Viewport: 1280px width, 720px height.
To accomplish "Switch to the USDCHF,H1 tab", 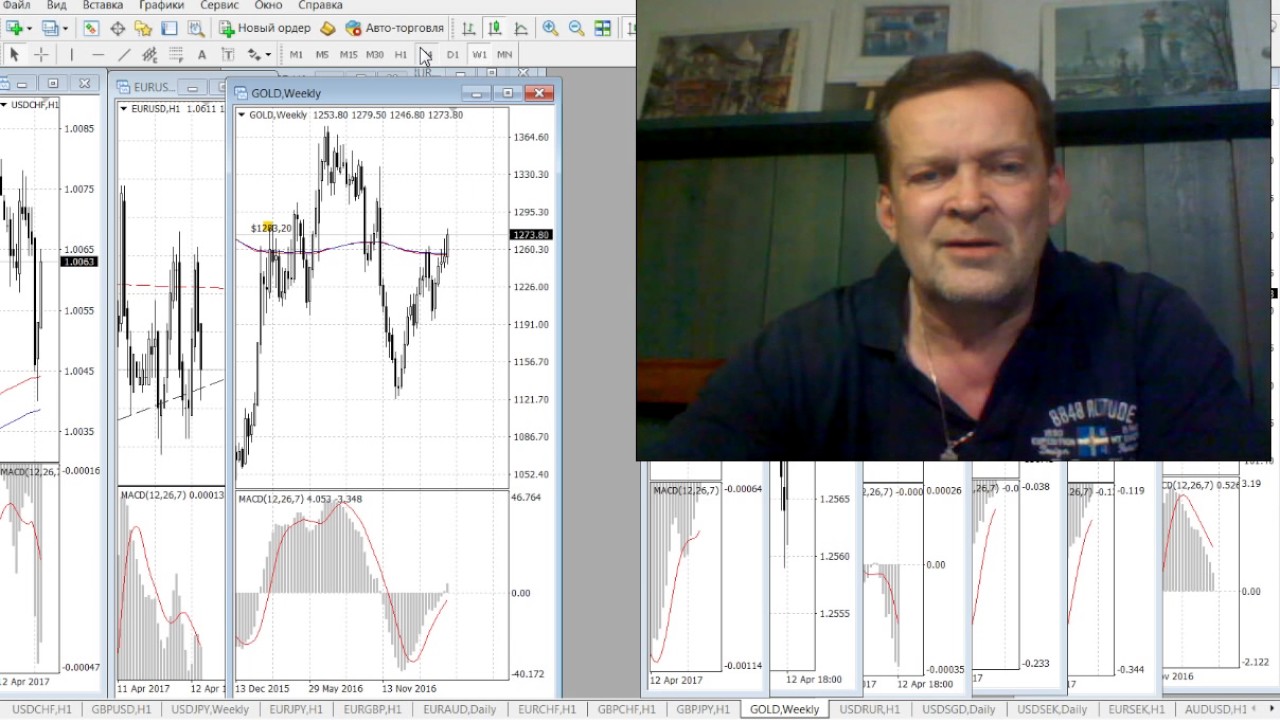I will coord(41,709).
